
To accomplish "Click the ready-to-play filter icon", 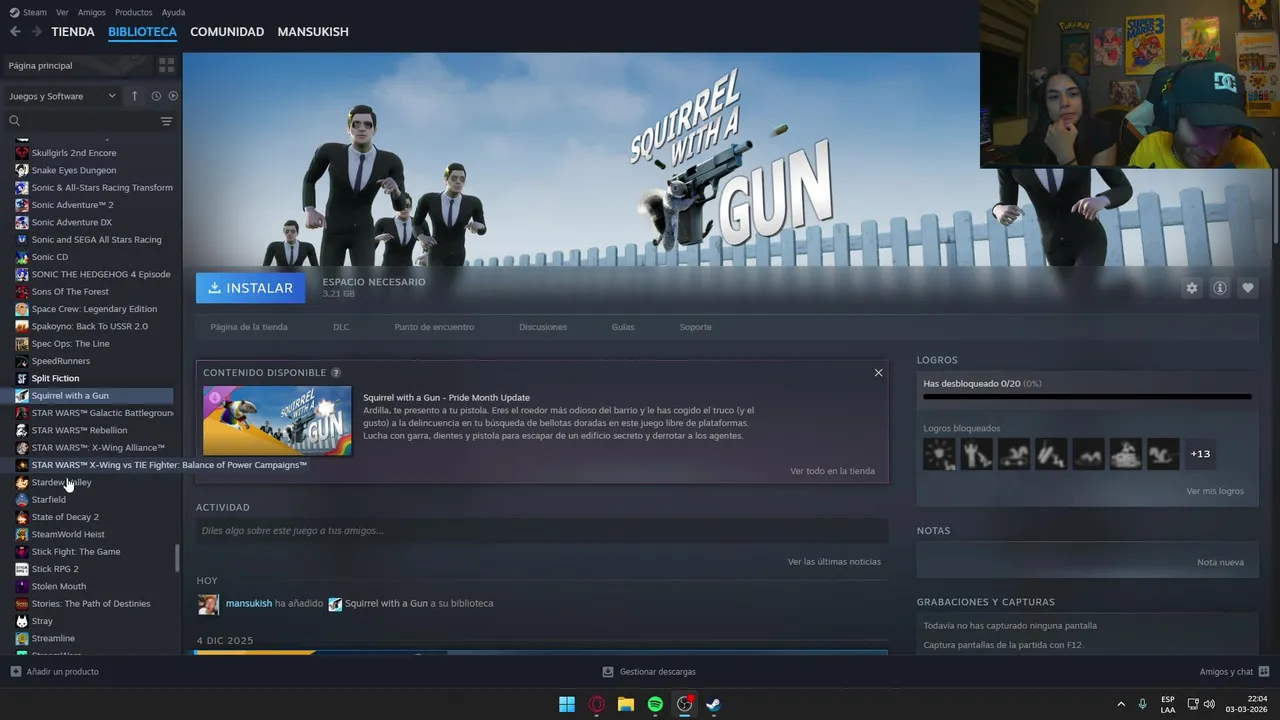I will pyautogui.click(x=173, y=96).
